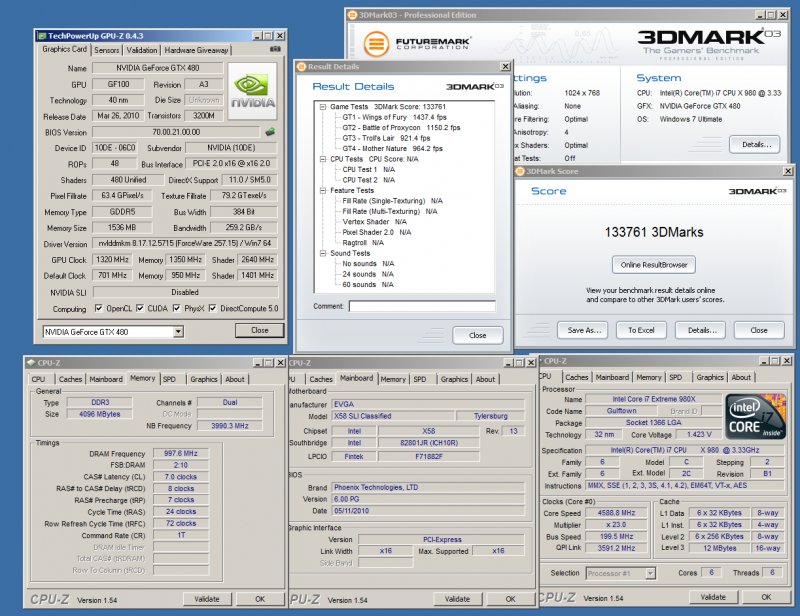Click the X58 SLI Classified model value
The height and width of the screenshot is (616, 800).
click(392, 416)
